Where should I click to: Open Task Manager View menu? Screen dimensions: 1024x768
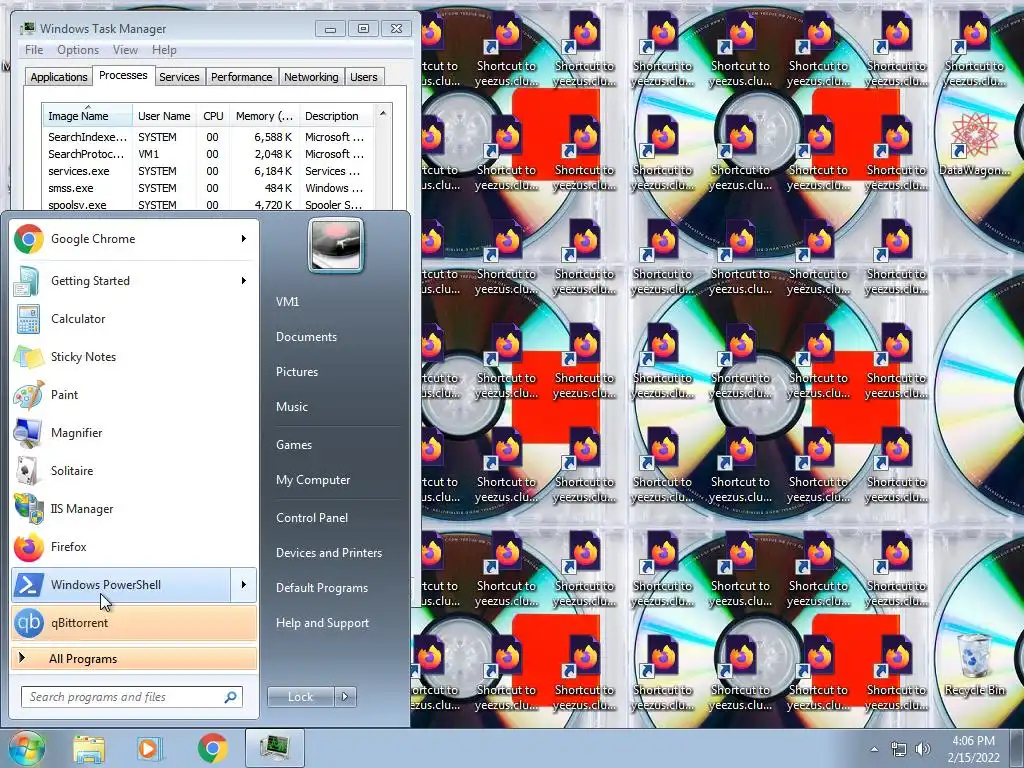(x=125, y=50)
